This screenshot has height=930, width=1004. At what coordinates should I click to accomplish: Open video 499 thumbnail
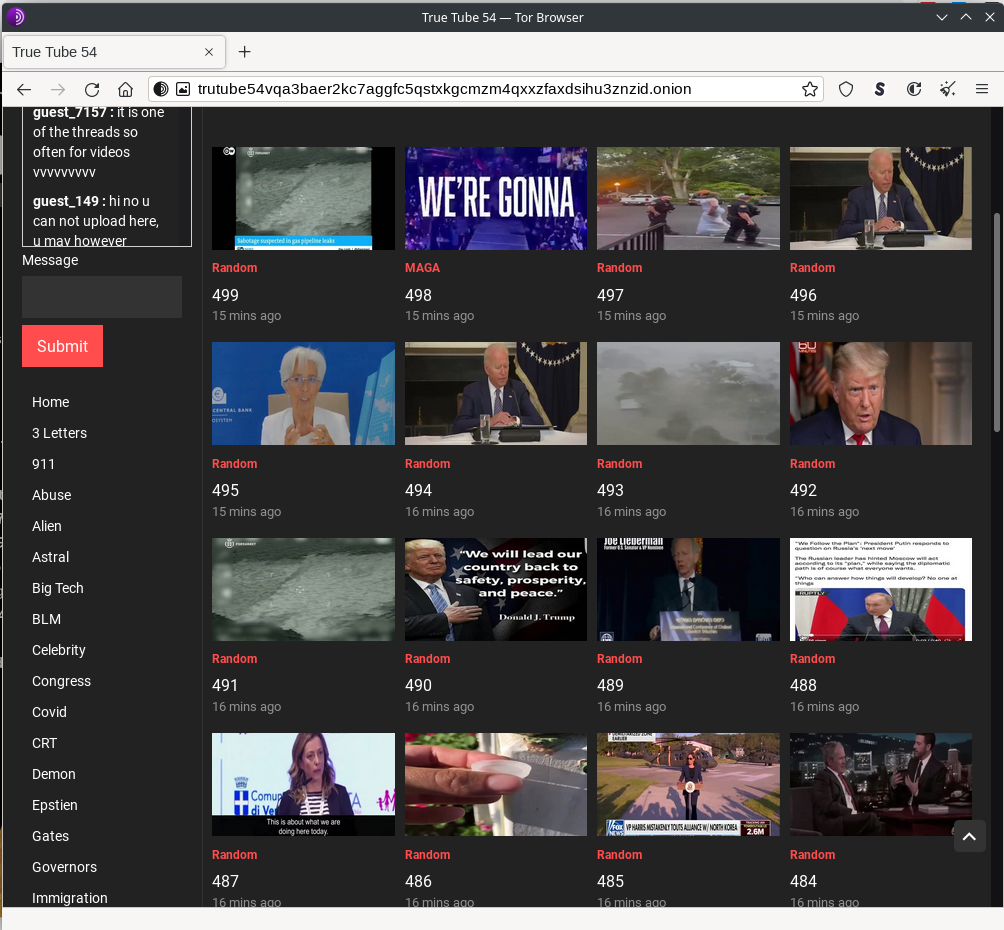tap(304, 199)
